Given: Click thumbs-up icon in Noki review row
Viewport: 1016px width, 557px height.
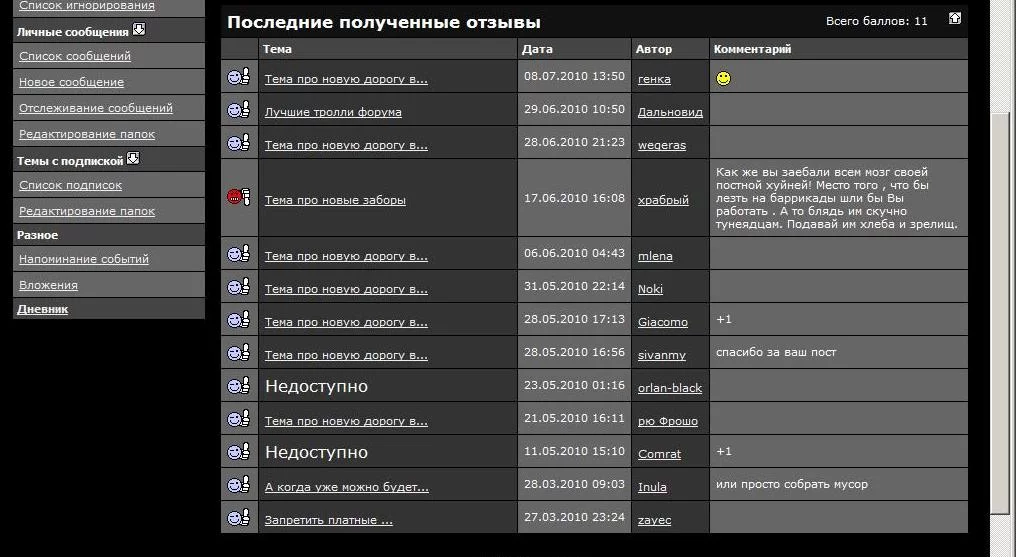Looking at the screenshot, I should tap(239, 287).
